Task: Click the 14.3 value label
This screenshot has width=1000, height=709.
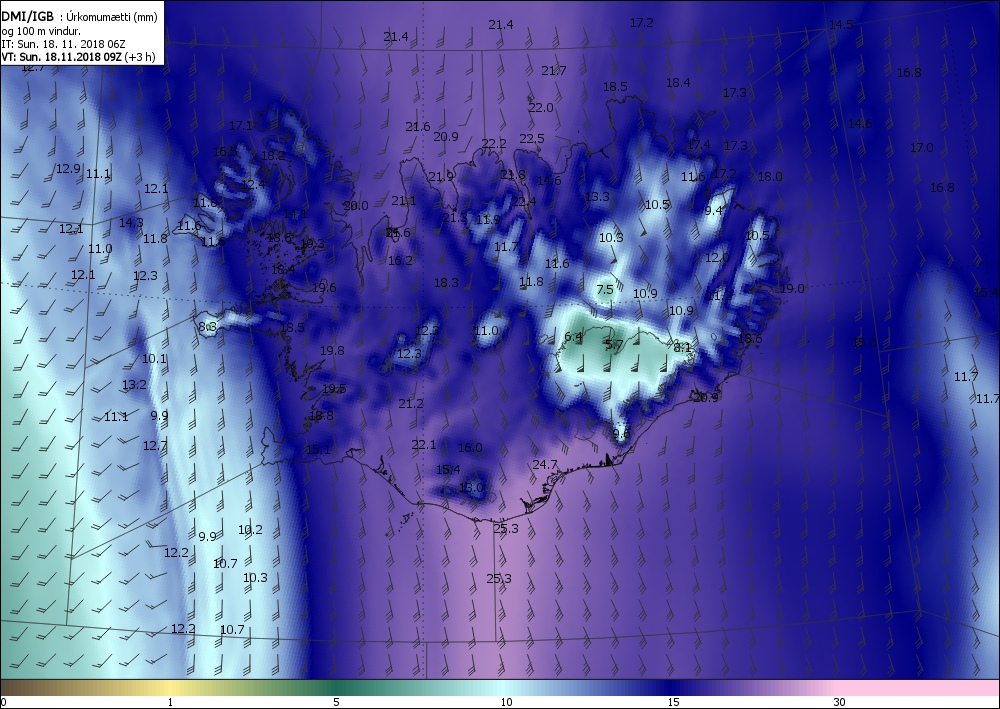Action: tap(131, 223)
